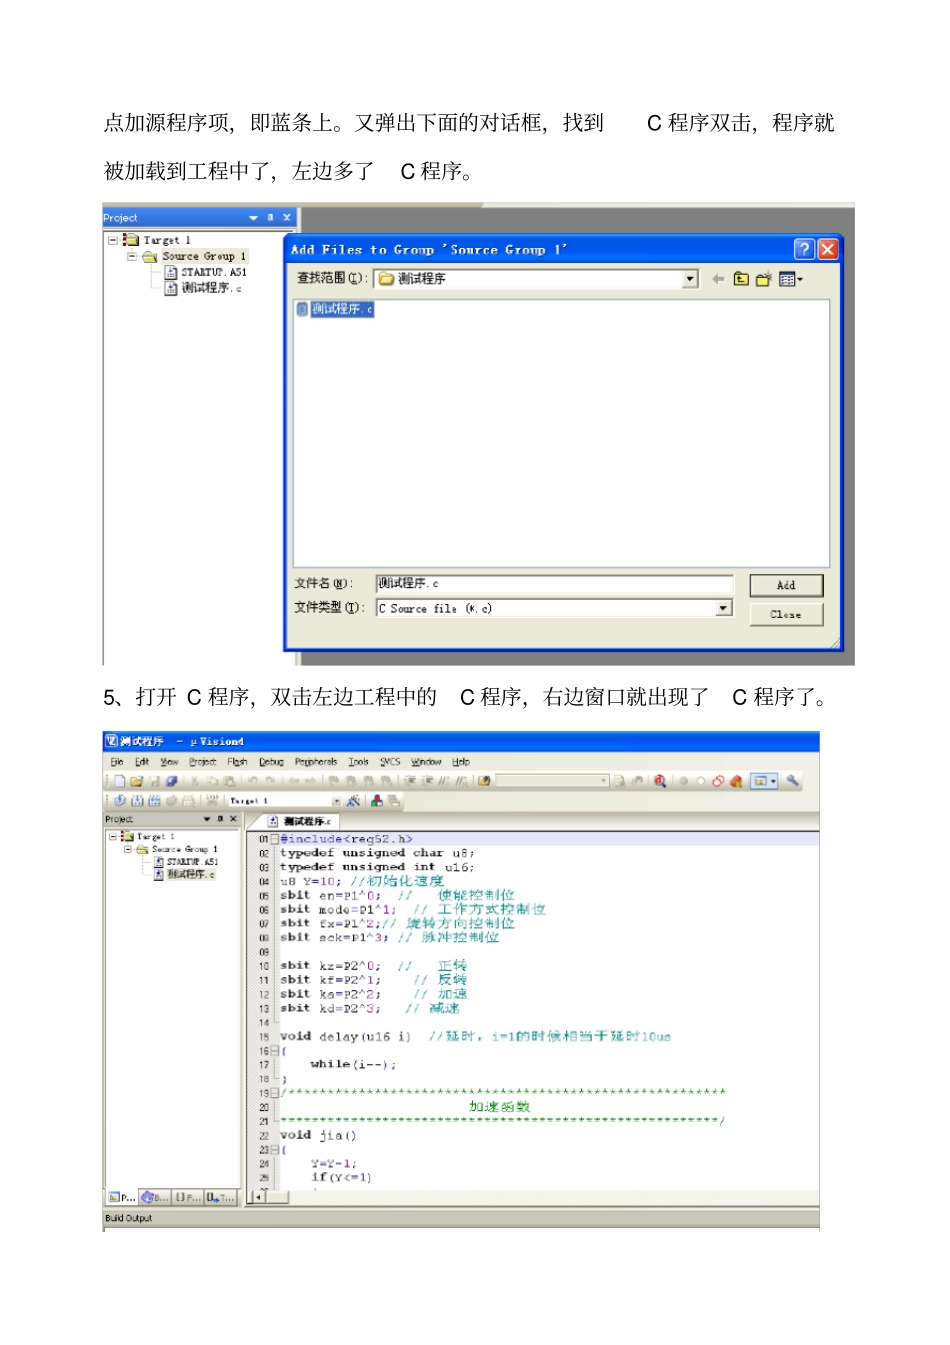Switch to the 测试程序.c editor tab
950x1345 pixels.
coord(301,821)
